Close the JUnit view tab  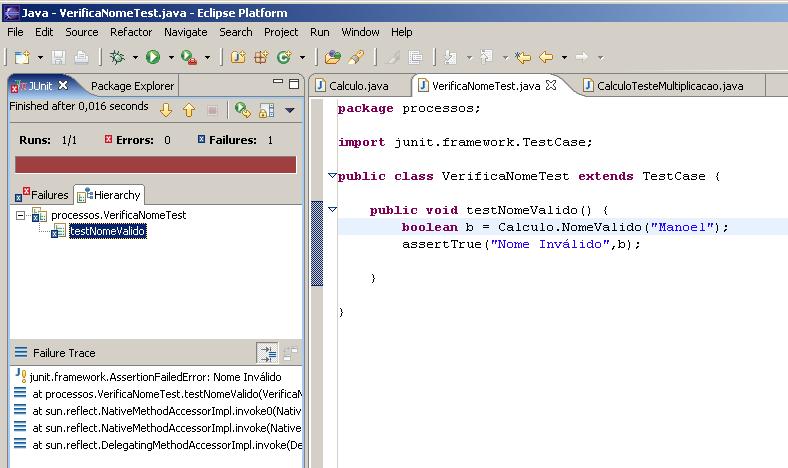pos(63,85)
